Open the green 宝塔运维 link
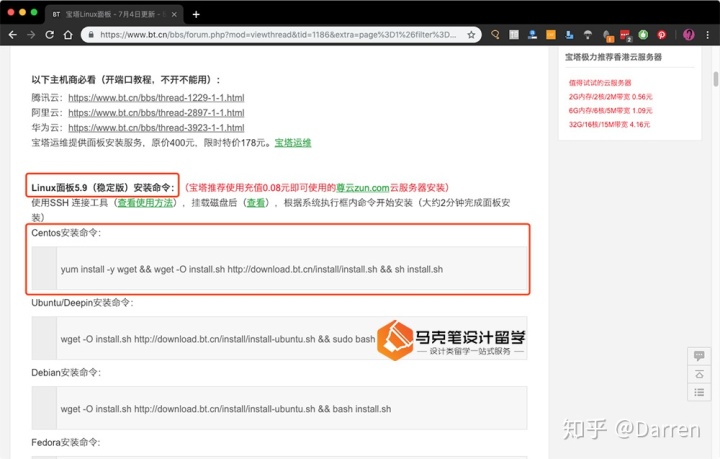Viewport: 720px width, 459px height. coord(293,143)
